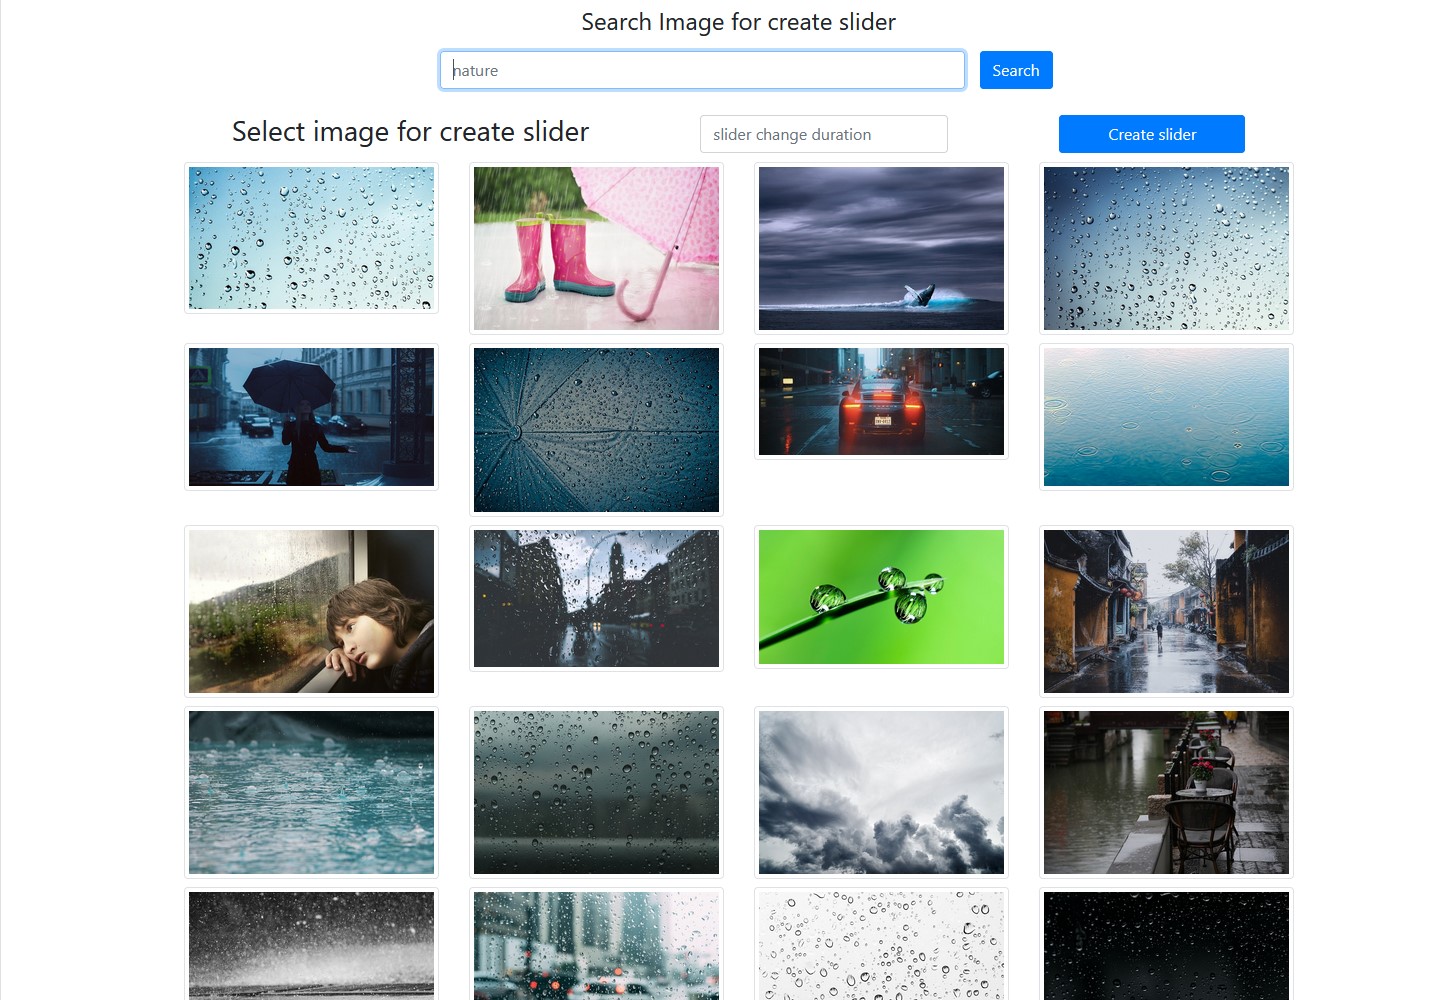The width and height of the screenshot is (1455, 1000).
Task: Select the boy leaning at rainy window image
Action: coord(311,611)
